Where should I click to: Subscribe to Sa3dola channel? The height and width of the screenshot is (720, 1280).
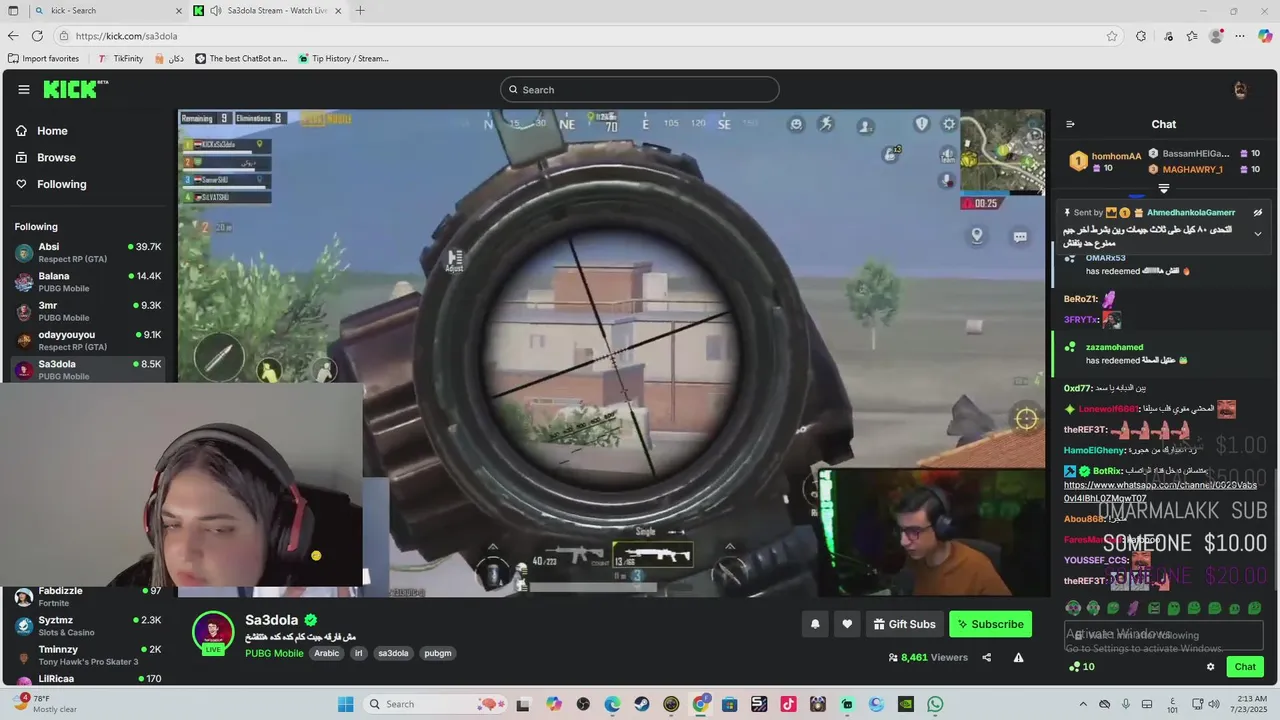[x=990, y=624]
